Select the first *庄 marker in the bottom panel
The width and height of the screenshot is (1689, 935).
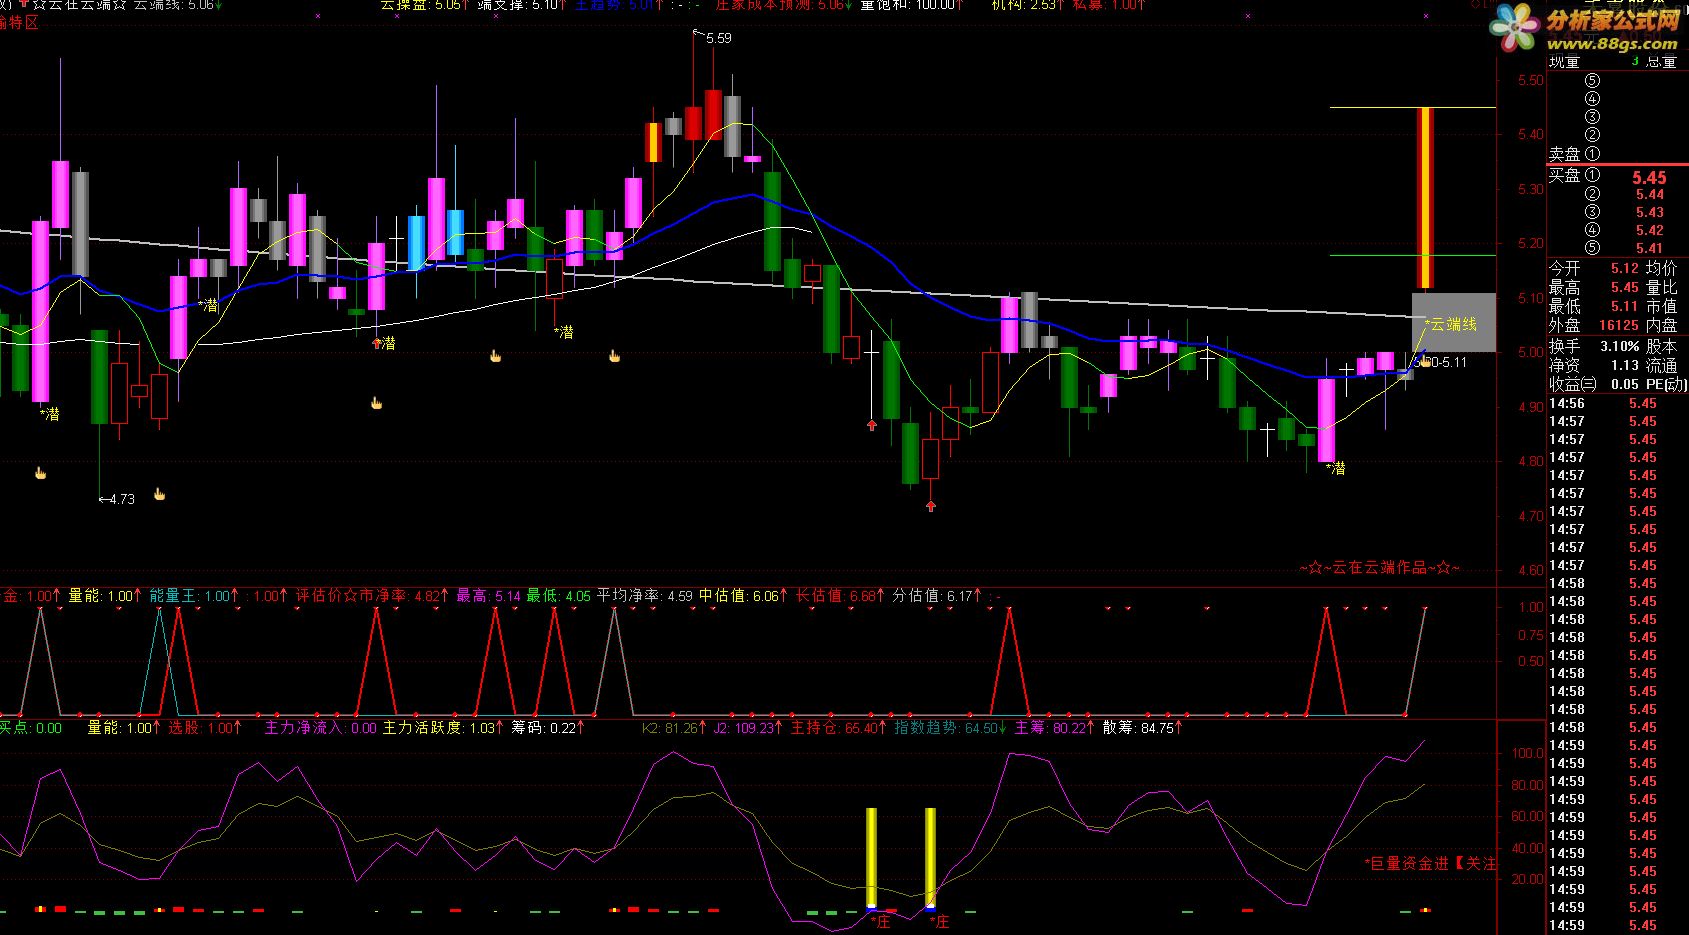pos(881,921)
